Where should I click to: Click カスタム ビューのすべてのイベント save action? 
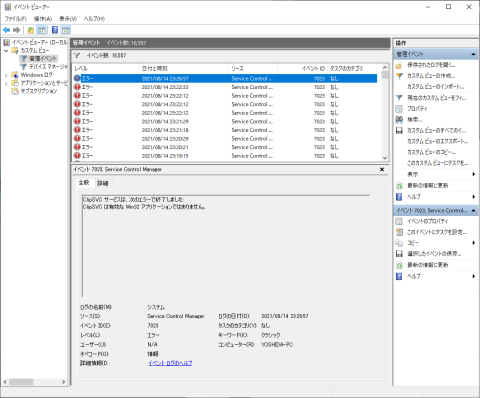pos(436,130)
